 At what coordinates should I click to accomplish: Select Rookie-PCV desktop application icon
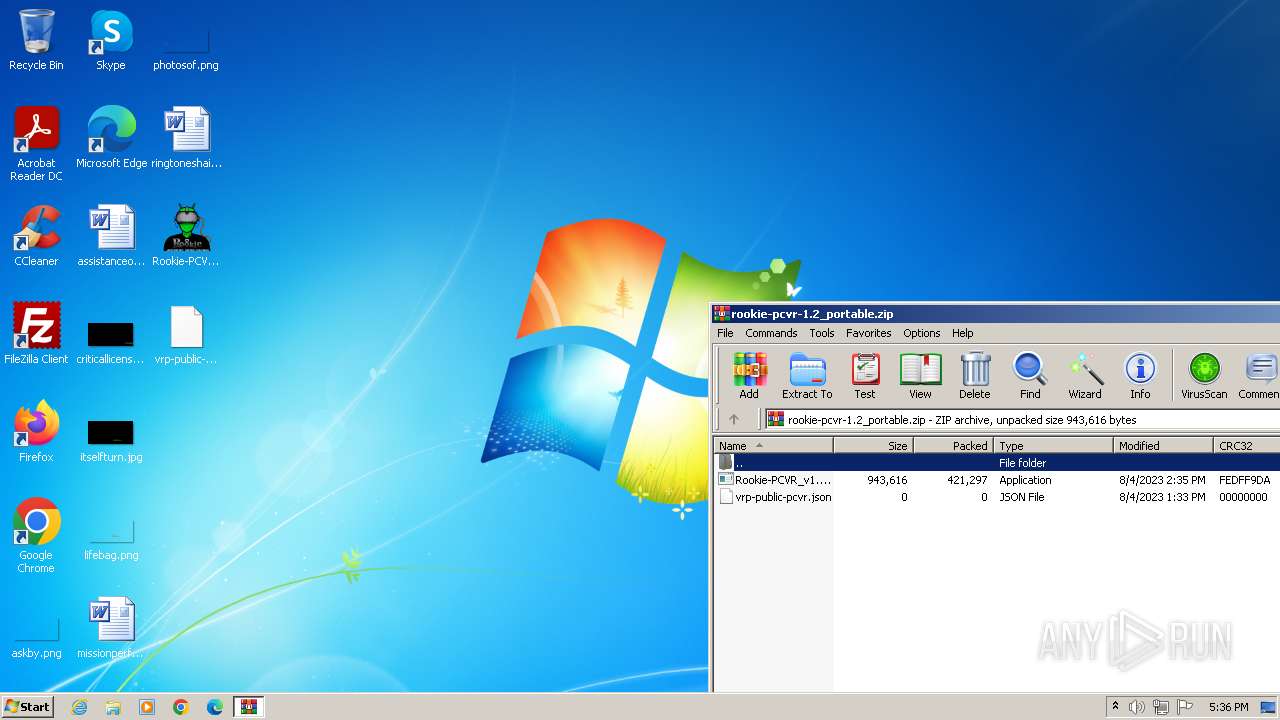[x=186, y=236]
